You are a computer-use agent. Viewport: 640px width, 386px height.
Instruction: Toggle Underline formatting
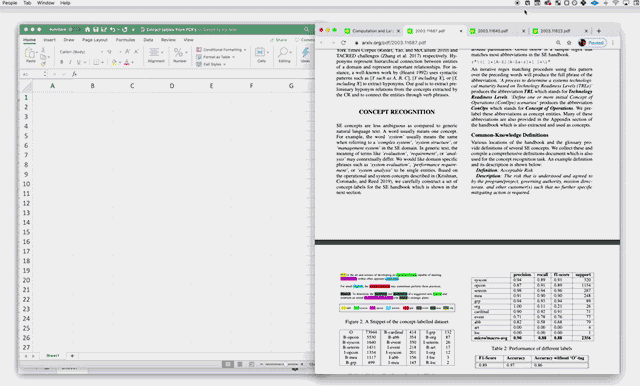tap(78, 62)
